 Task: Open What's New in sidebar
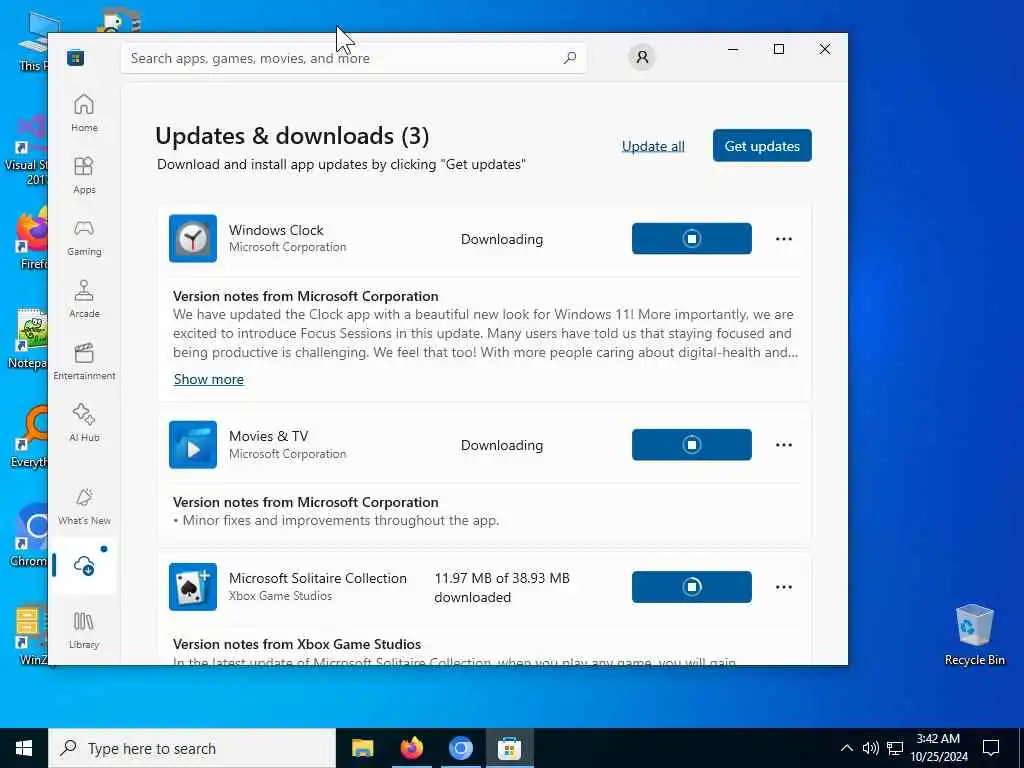click(84, 507)
